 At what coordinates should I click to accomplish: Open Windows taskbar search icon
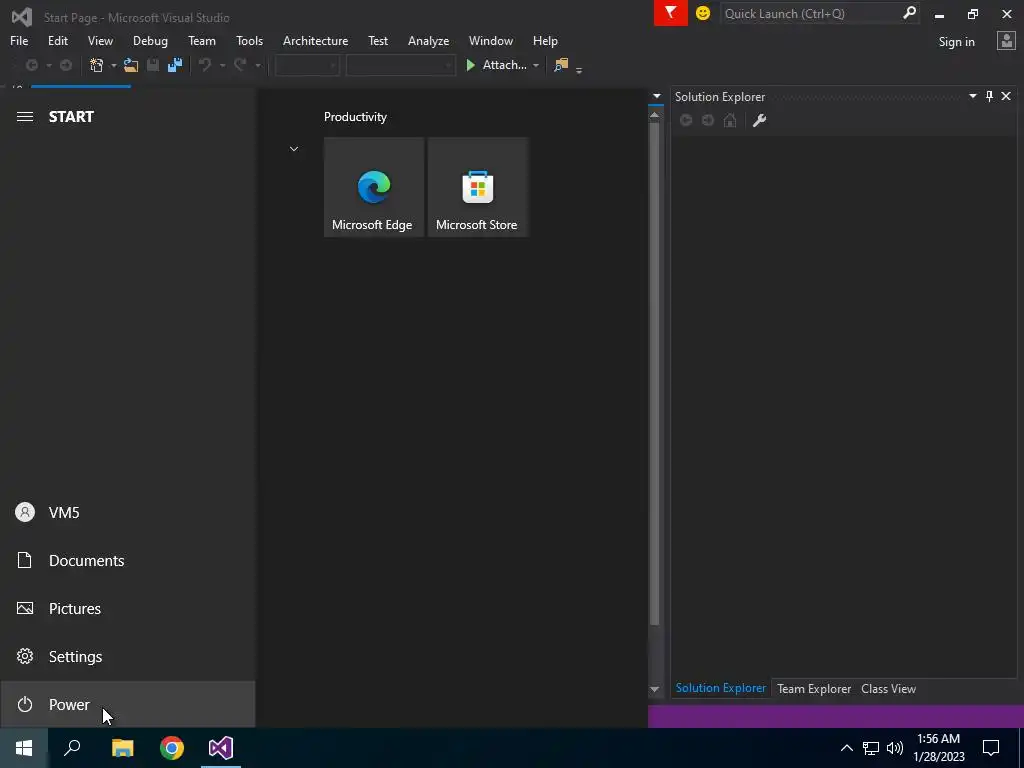[72, 748]
